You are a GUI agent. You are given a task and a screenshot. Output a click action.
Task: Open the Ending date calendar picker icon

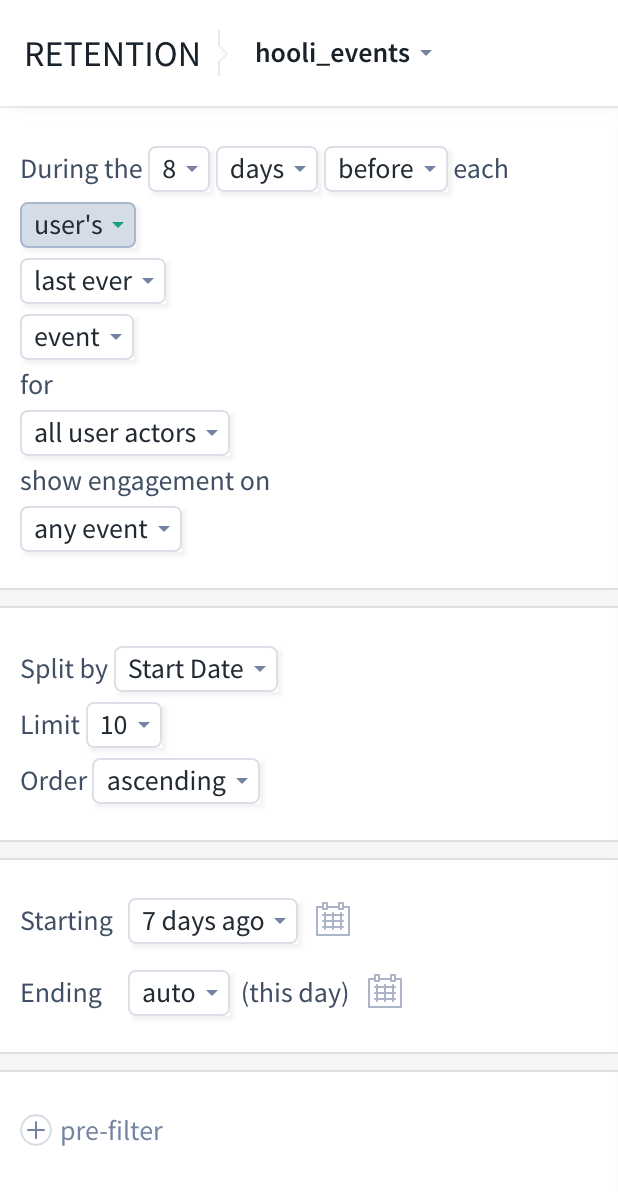(x=385, y=991)
